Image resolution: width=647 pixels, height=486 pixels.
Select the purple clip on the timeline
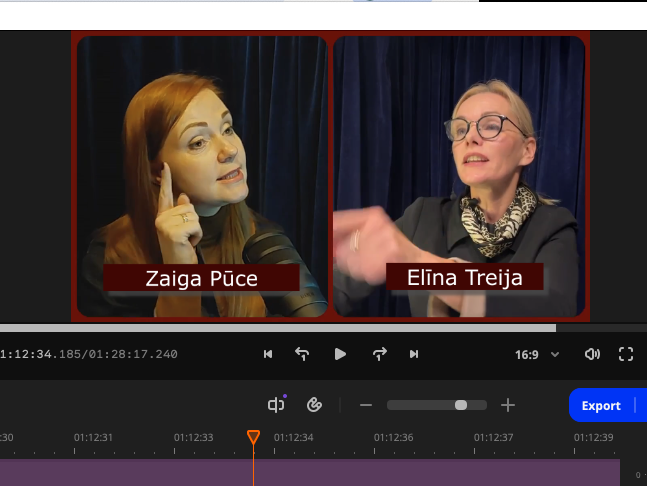(310, 472)
